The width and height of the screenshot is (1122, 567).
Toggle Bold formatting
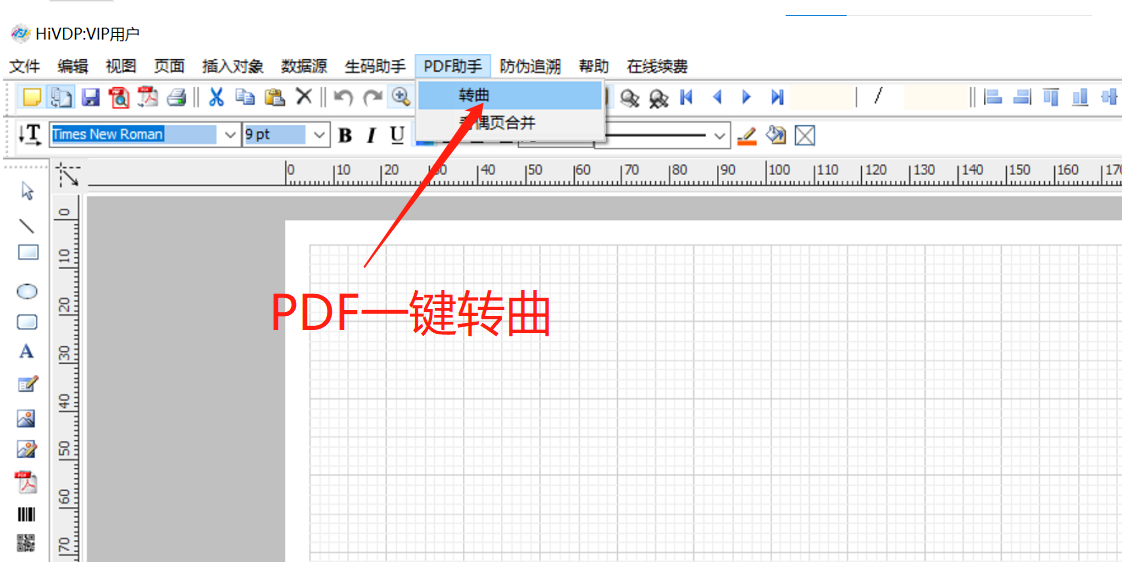(x=345, y=135)
